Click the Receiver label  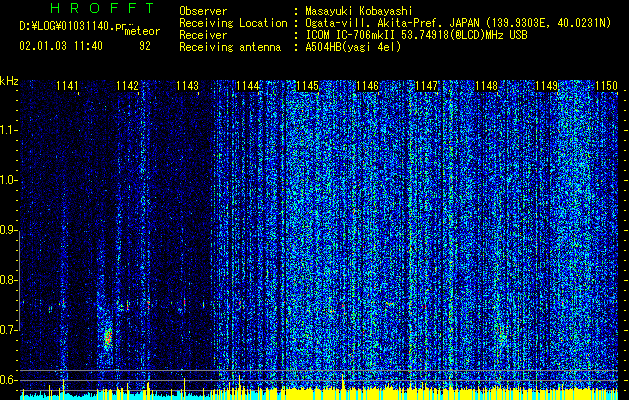[203, 35]
